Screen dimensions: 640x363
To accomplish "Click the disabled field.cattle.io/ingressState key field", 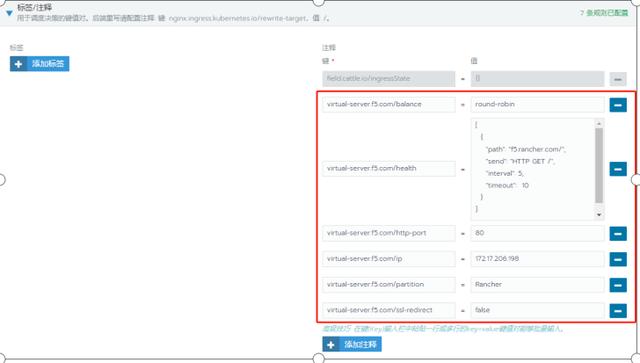I will click(x=389, y=79).
